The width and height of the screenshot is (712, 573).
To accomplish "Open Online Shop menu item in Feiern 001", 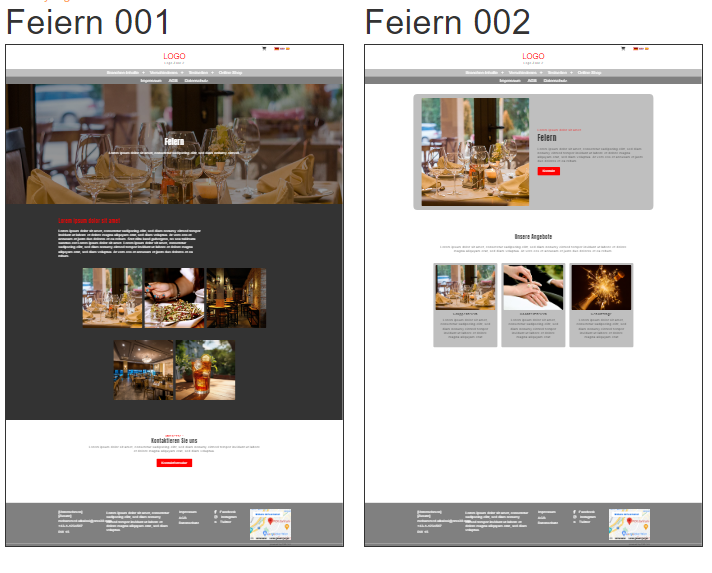I will (230, 73).
